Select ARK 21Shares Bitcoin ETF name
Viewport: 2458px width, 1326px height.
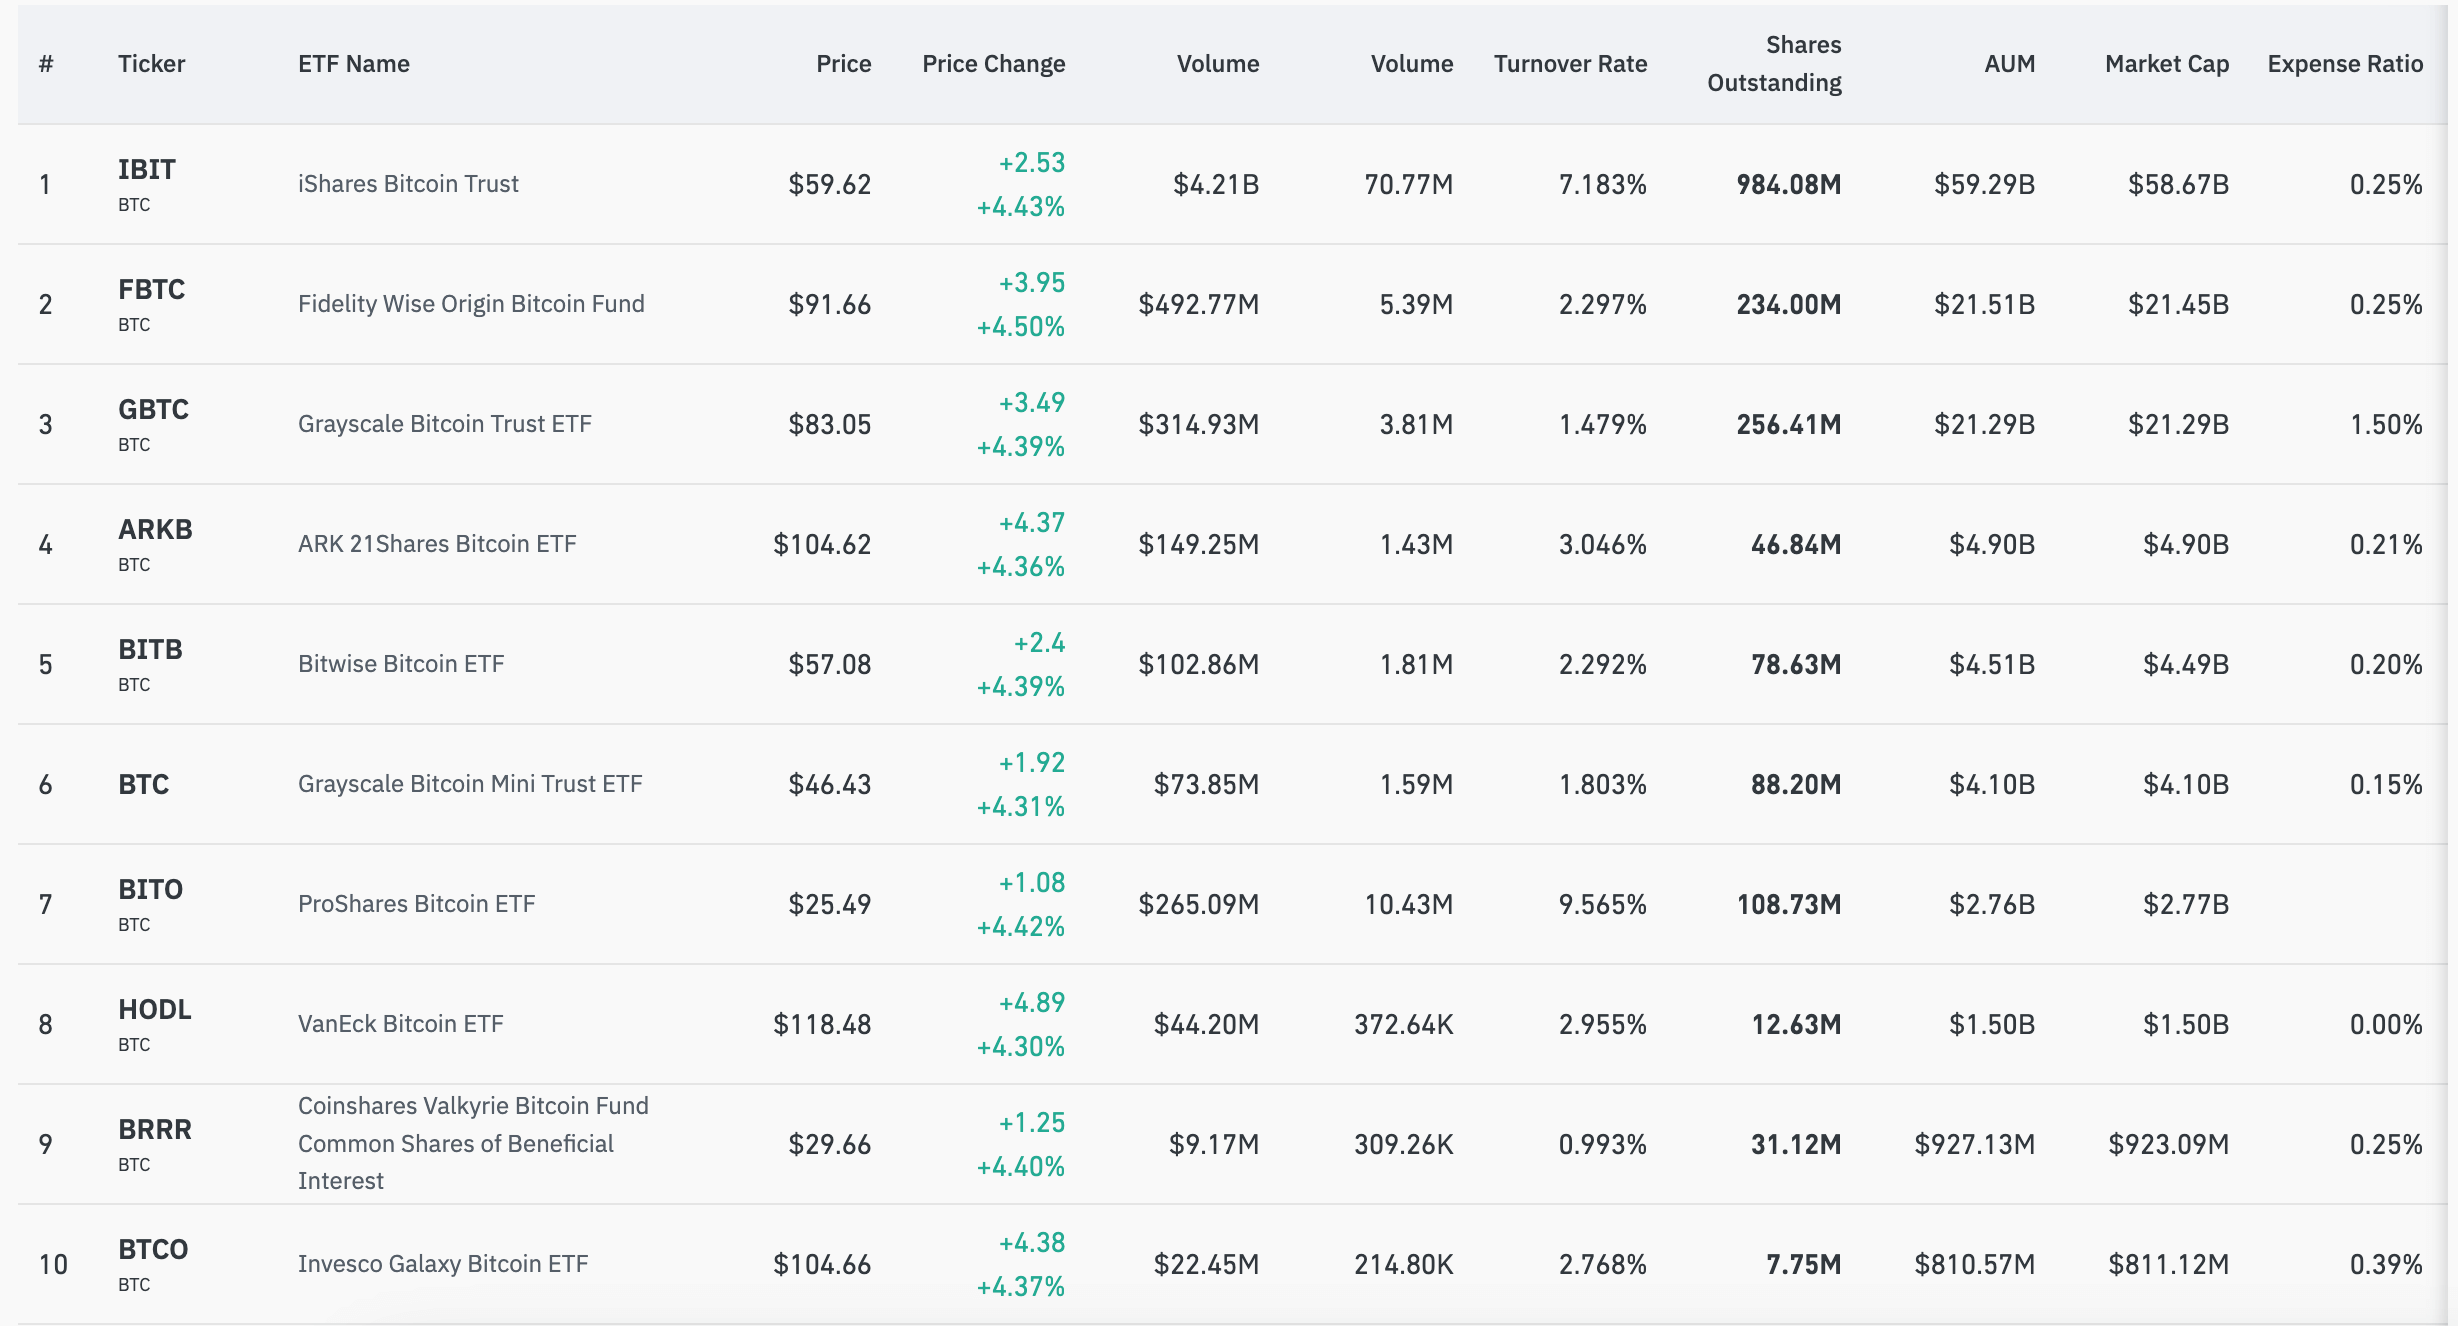coord(437,543)
